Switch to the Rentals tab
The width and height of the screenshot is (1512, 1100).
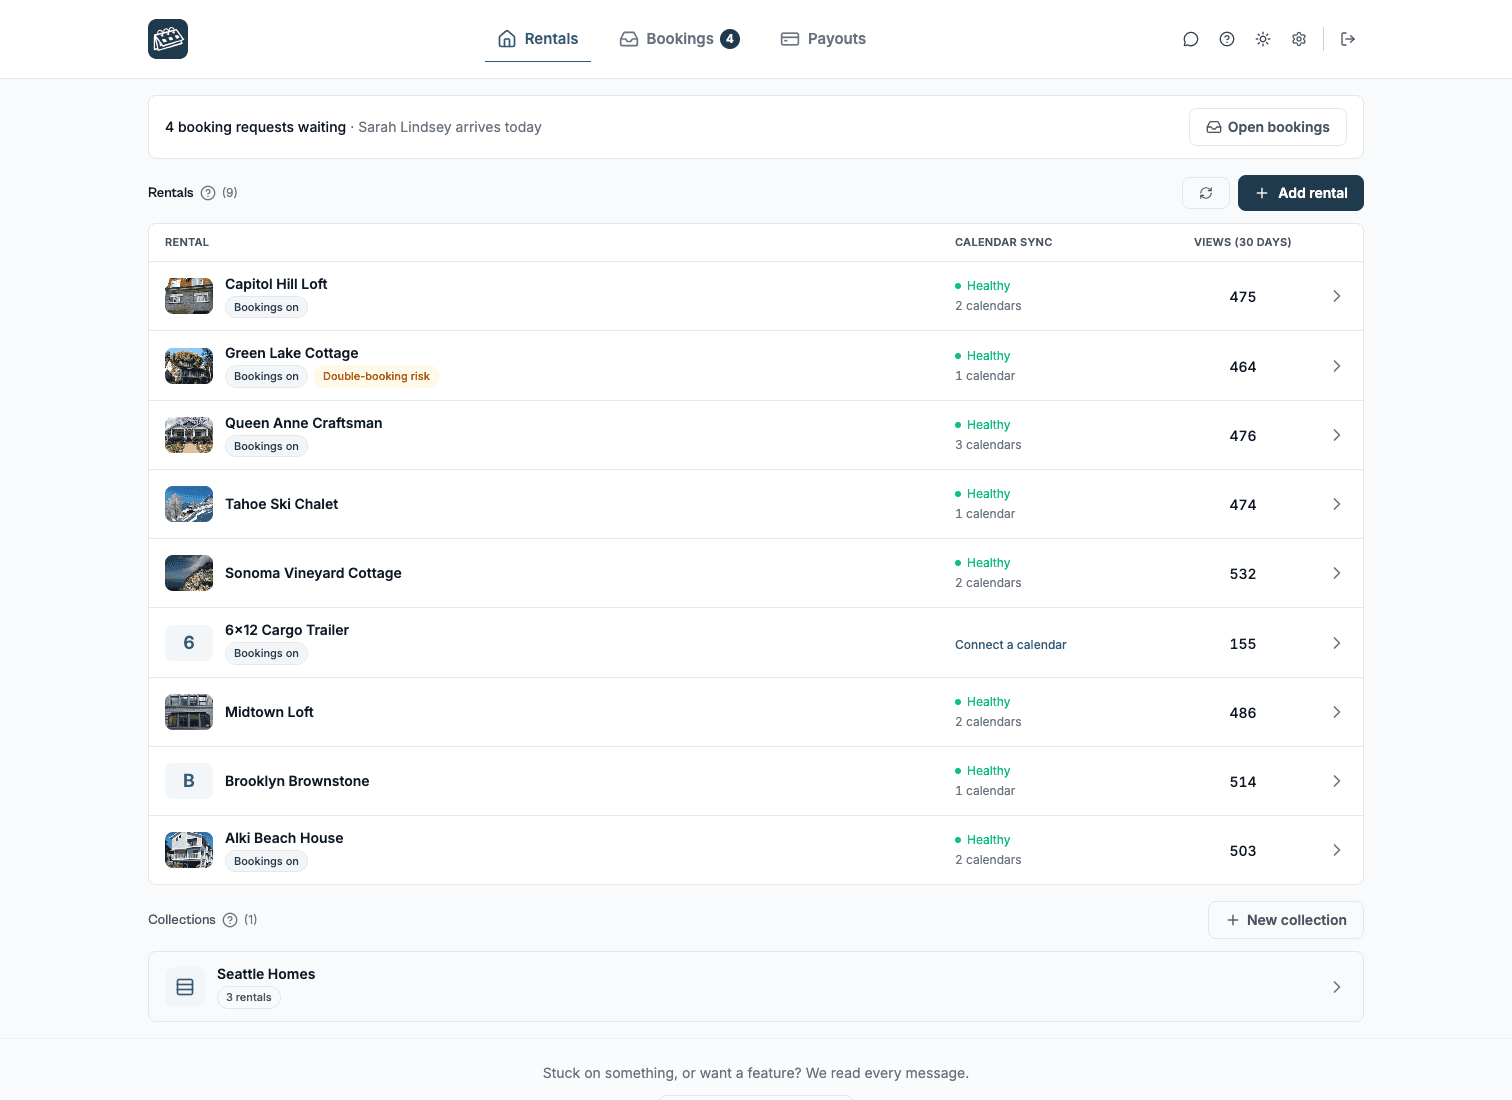coord(538,39)
